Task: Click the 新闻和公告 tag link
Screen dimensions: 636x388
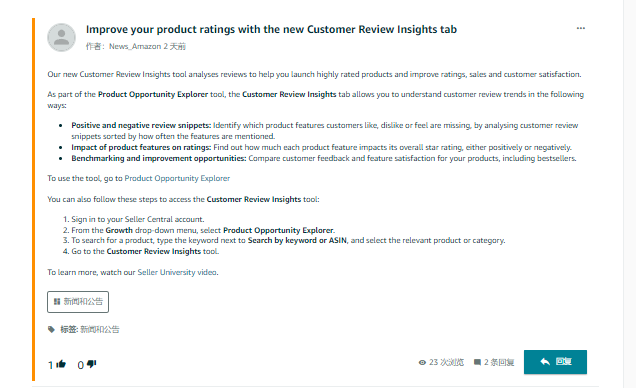Action: 100,329
